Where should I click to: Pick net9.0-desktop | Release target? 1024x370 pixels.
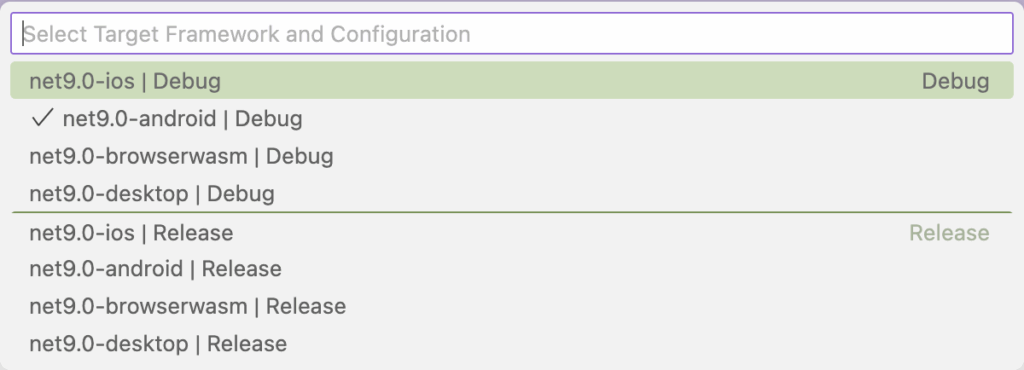point(512,344)
